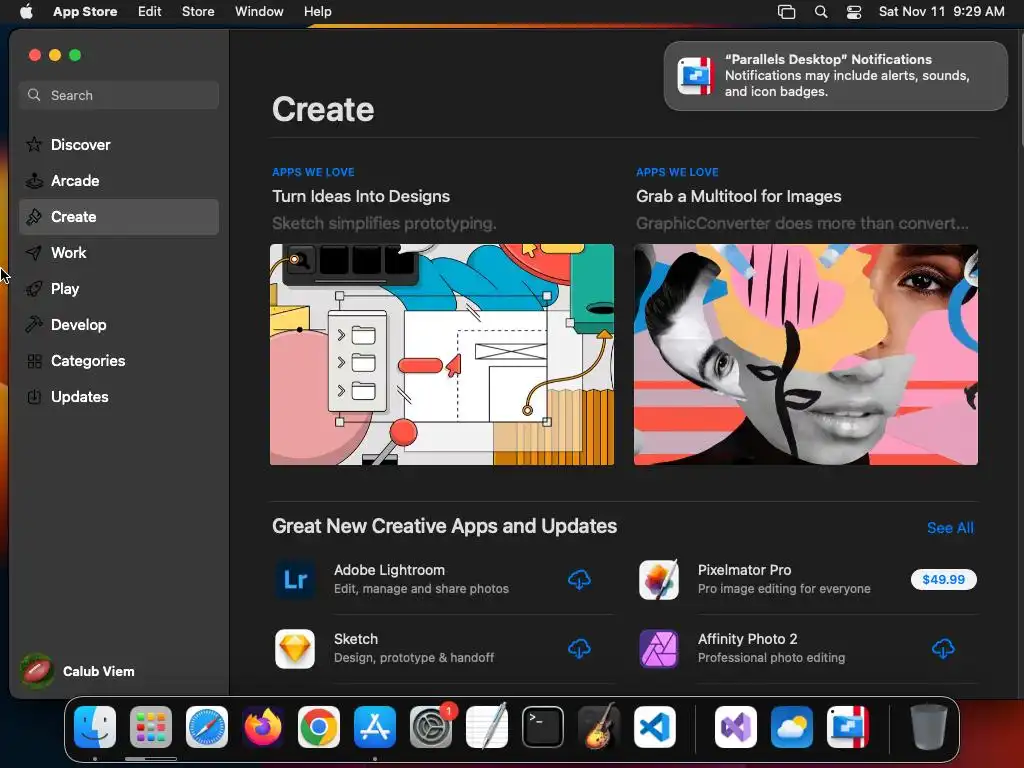Screen dimensions: 1024x768
Task: Open System Settings from the Dock
Action: tap(431, 727)
